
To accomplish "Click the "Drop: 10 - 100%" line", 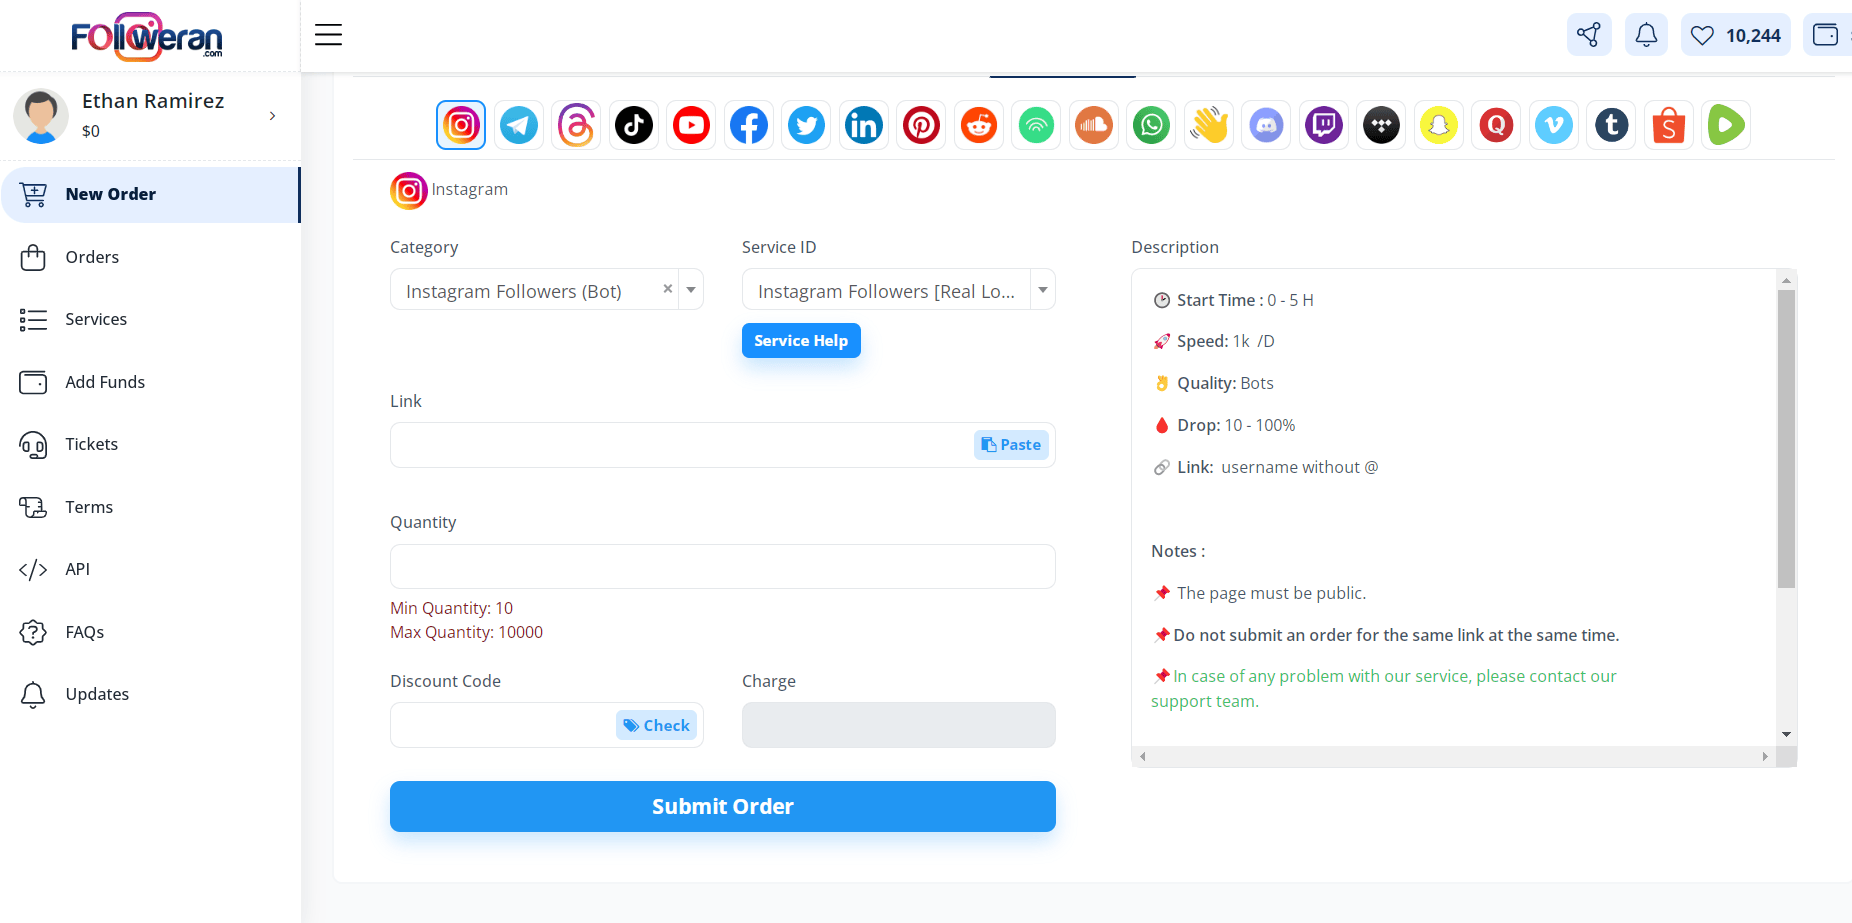I will (x=1225, y=425).
